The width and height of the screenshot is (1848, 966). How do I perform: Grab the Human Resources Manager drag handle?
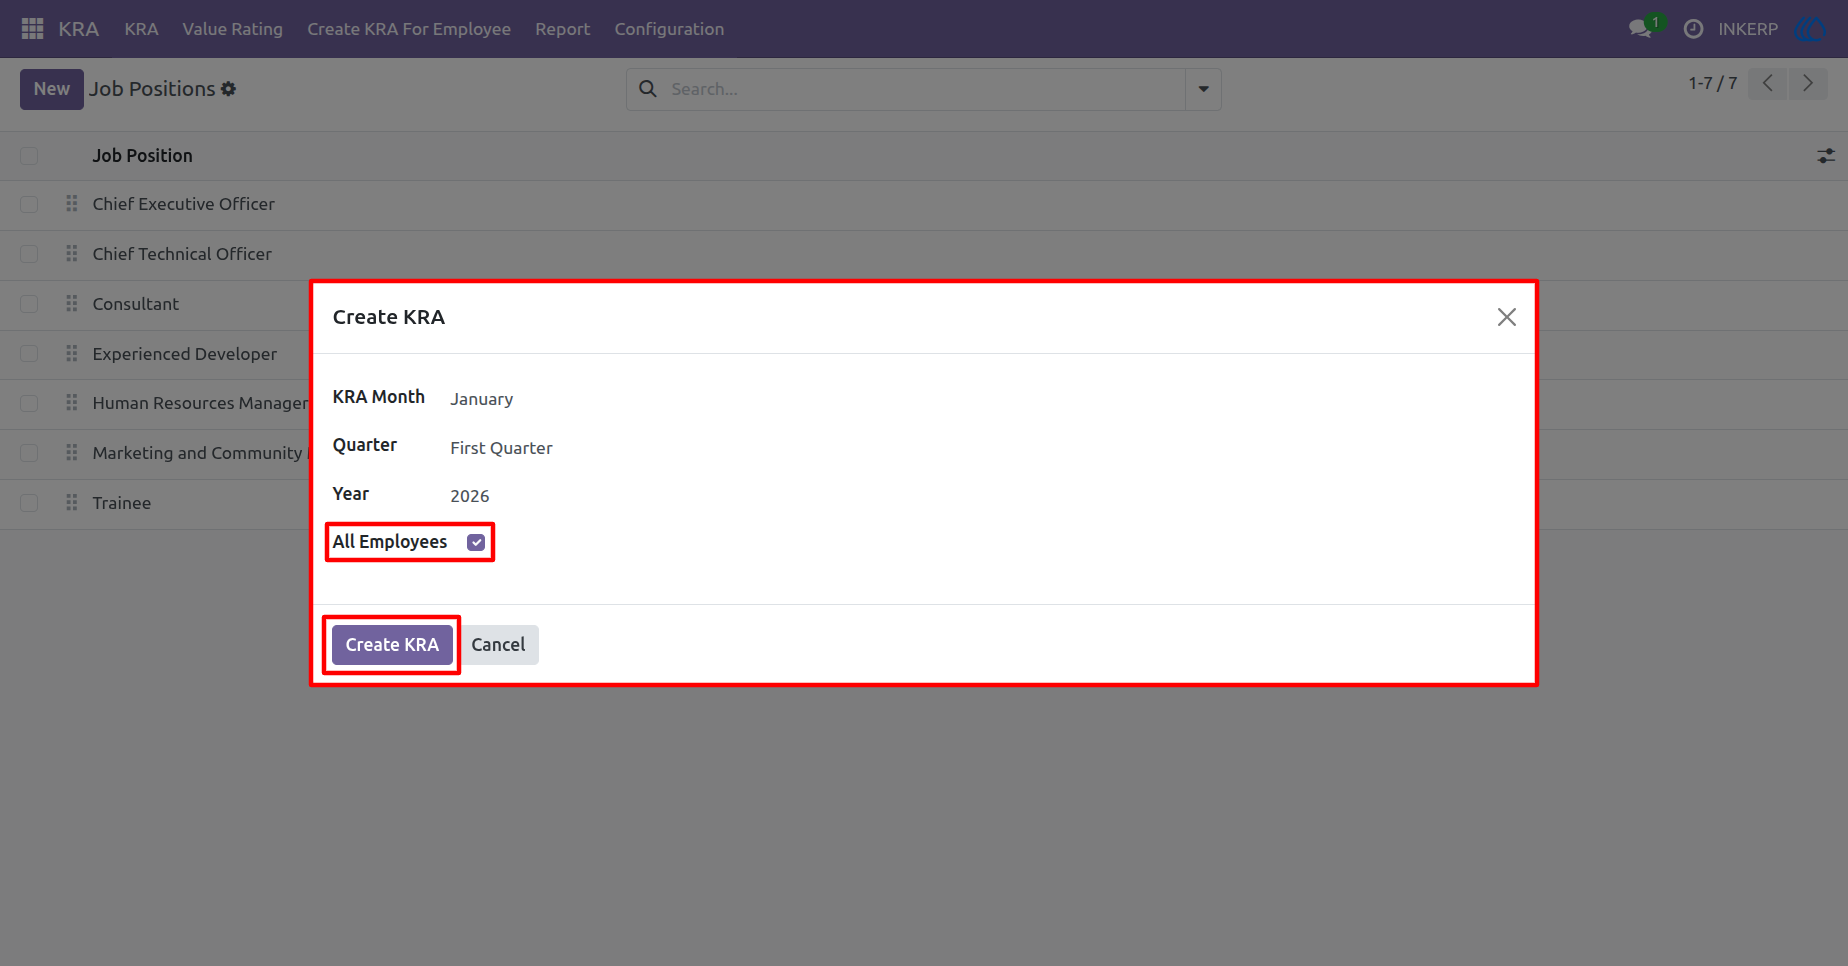point(71,403)
